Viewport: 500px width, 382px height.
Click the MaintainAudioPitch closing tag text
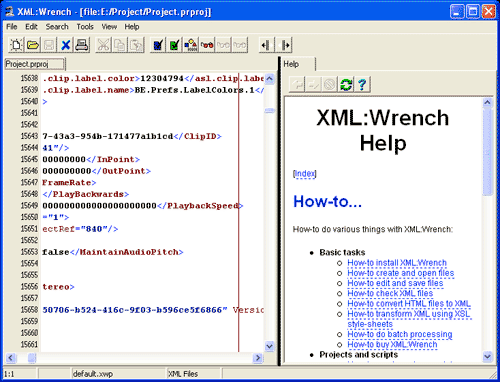[x=126, y=252]
